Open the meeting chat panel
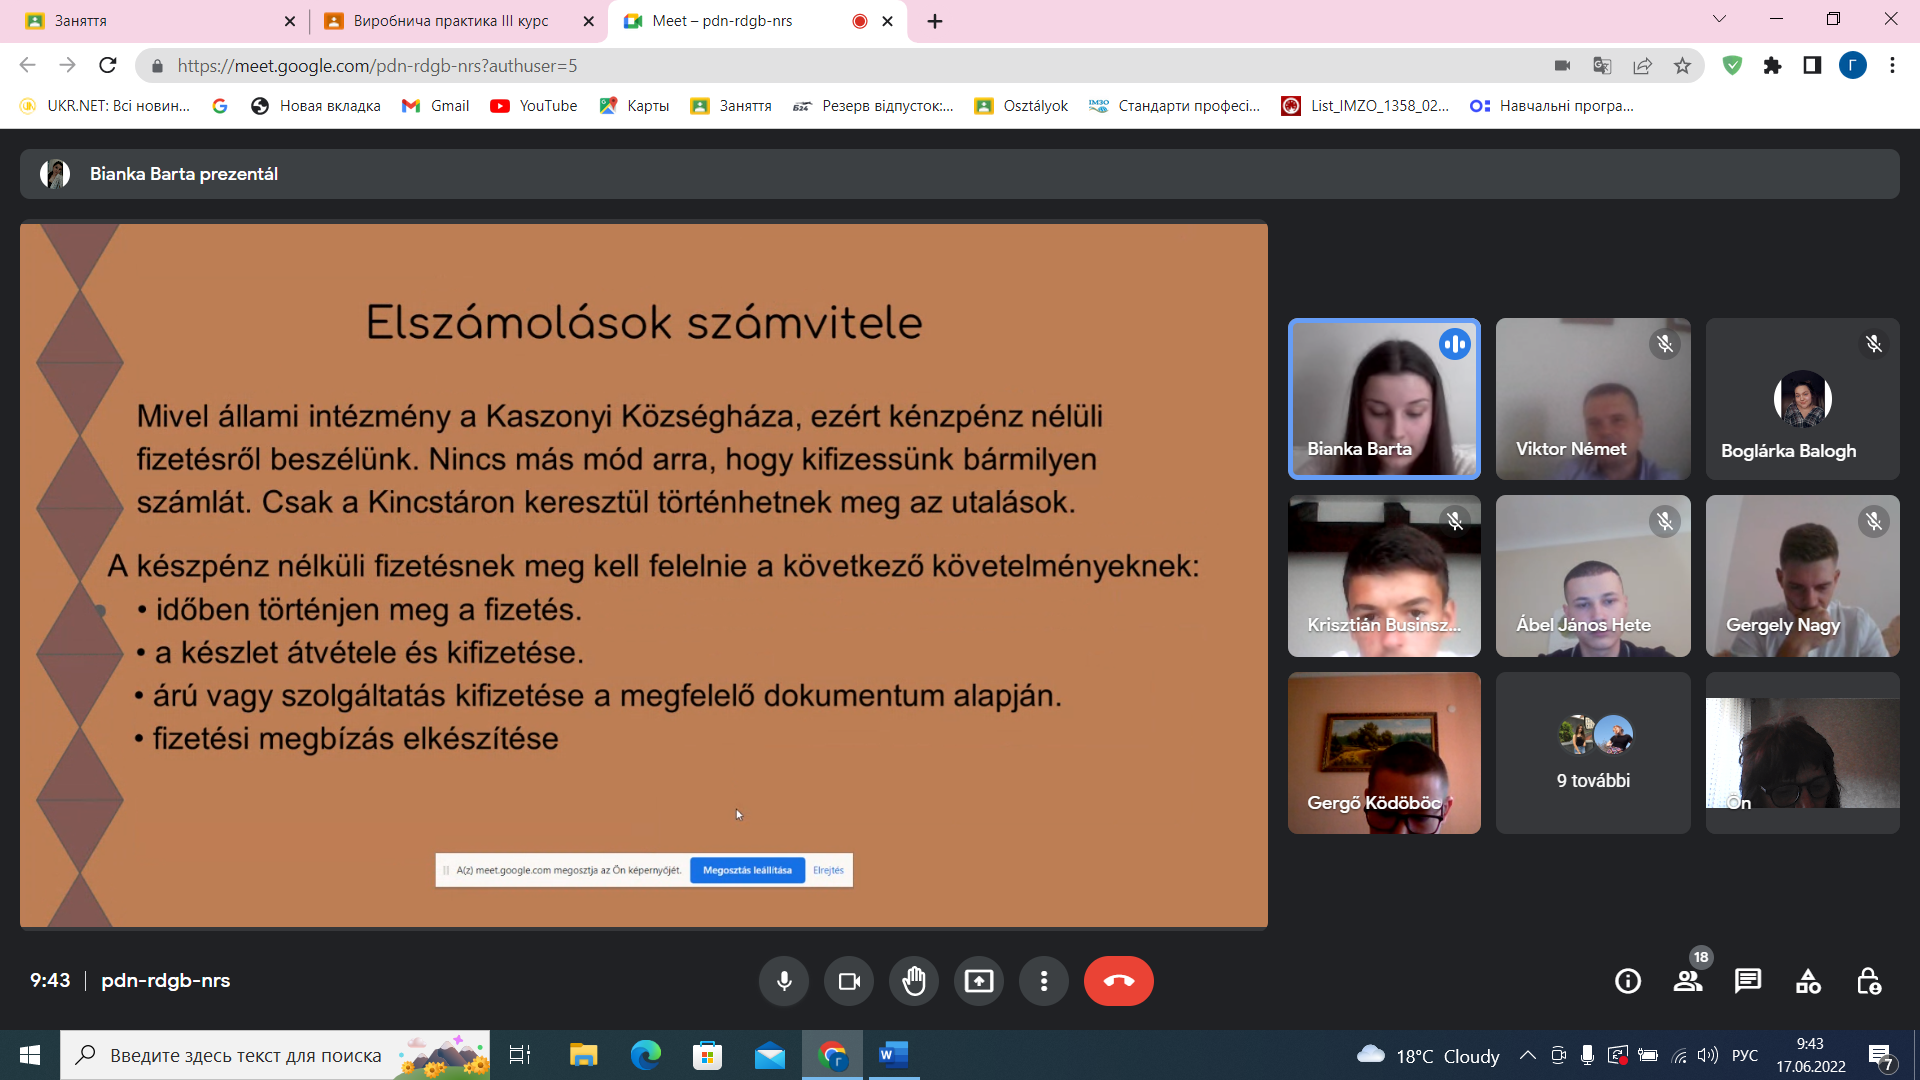Screen dimensions: 1920x1080 pyautogui.click(x=1748, y=981)
